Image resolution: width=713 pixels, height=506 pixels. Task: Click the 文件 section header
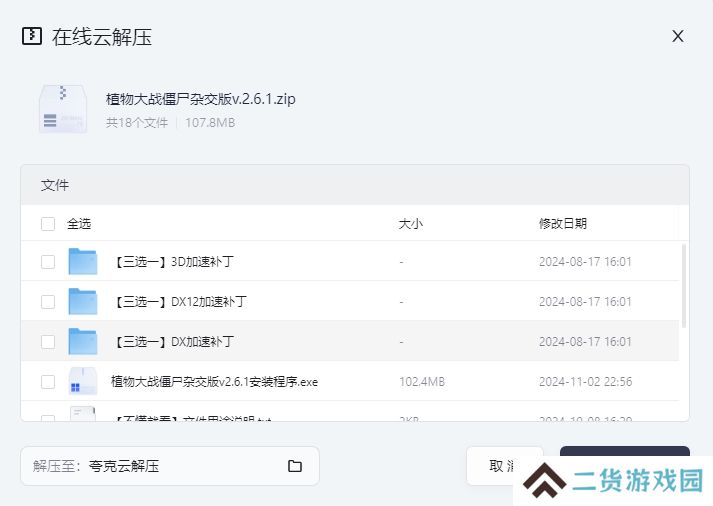pos(55,185)
